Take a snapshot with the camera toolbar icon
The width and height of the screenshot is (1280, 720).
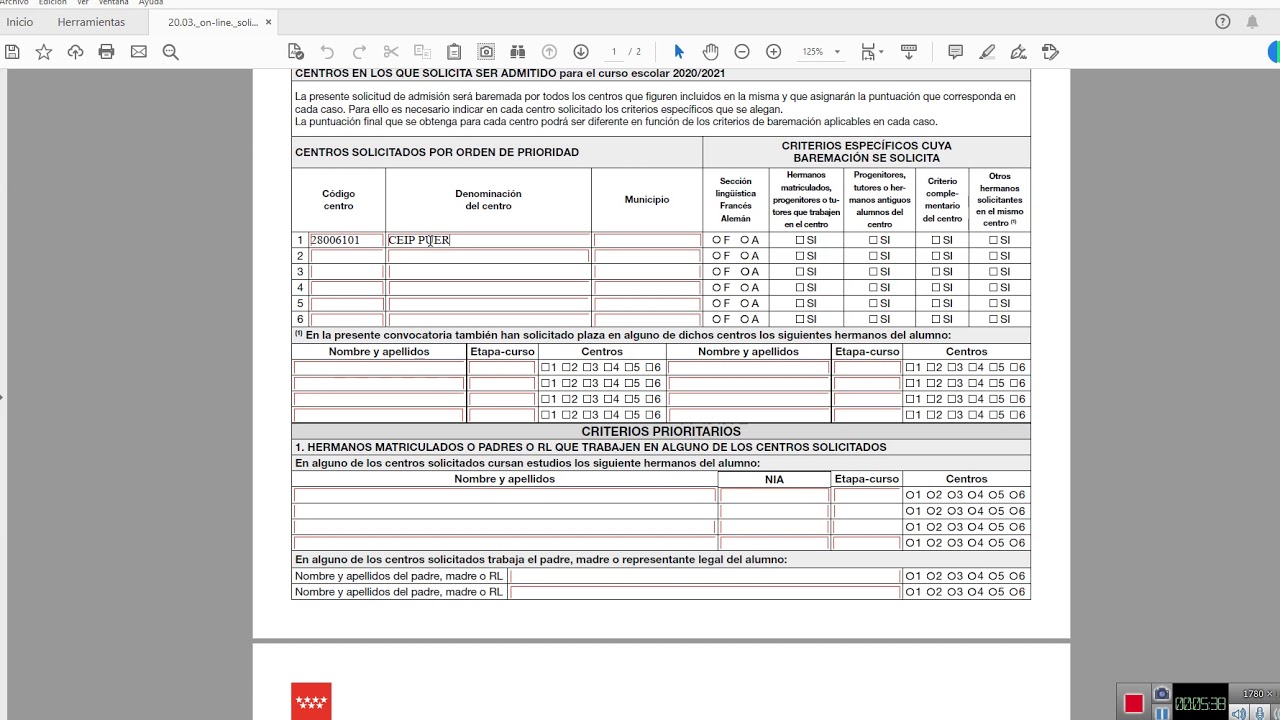[x=486, y=52]
